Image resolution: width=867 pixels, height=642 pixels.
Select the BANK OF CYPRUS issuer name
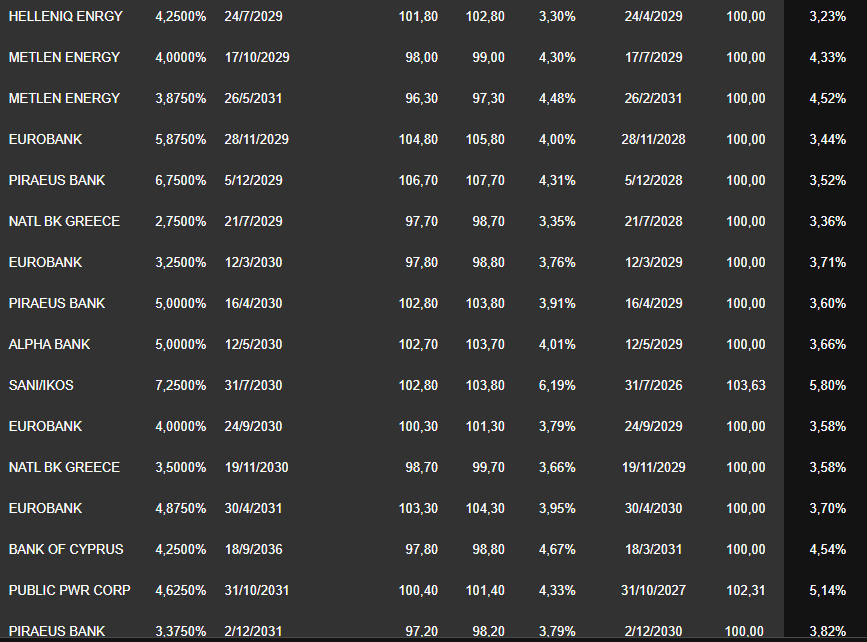pos(66,549)
